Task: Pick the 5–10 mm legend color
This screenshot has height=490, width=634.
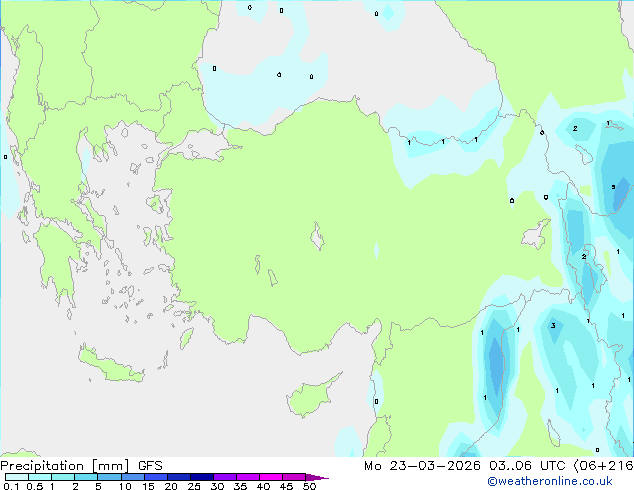Action: (109, 477)
